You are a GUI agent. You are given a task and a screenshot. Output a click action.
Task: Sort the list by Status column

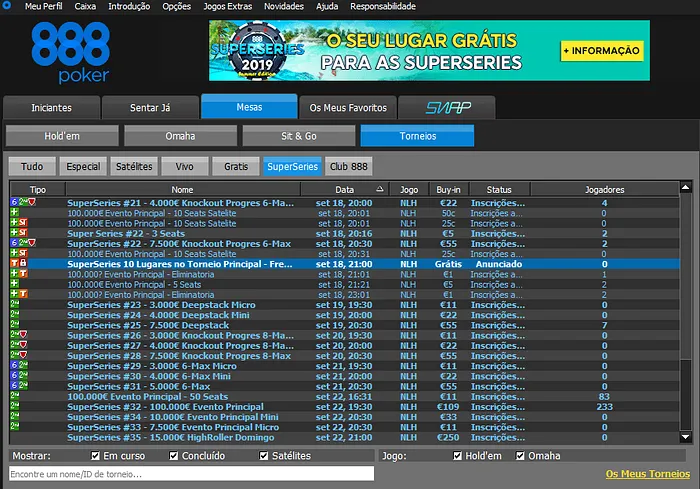point(499,189)
